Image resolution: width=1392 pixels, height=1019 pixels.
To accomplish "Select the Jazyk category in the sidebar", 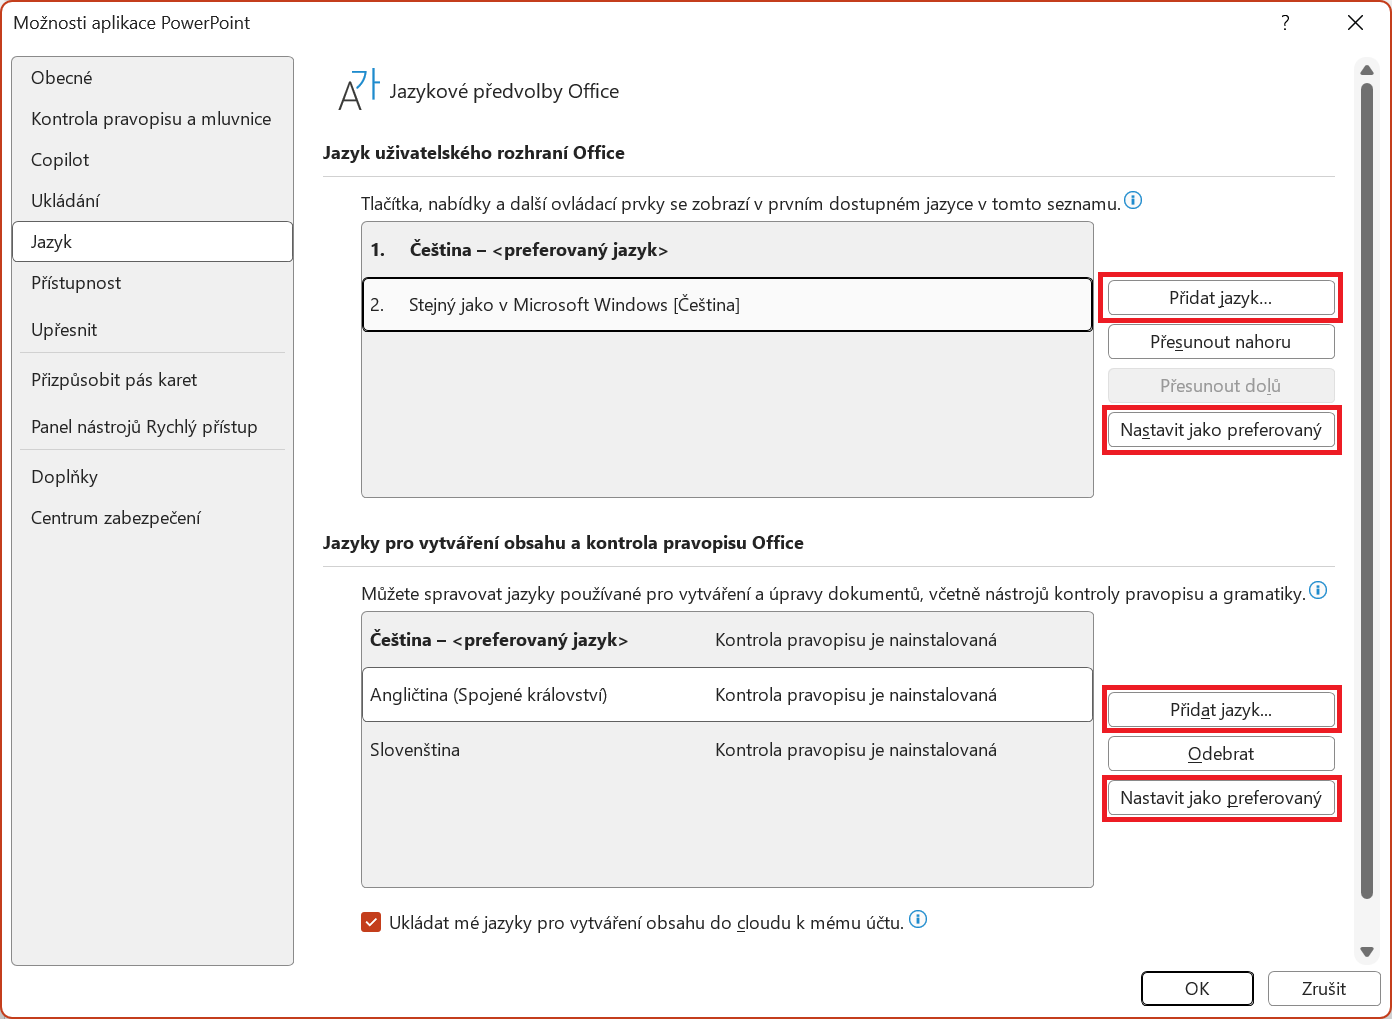I will click(152, 242).
